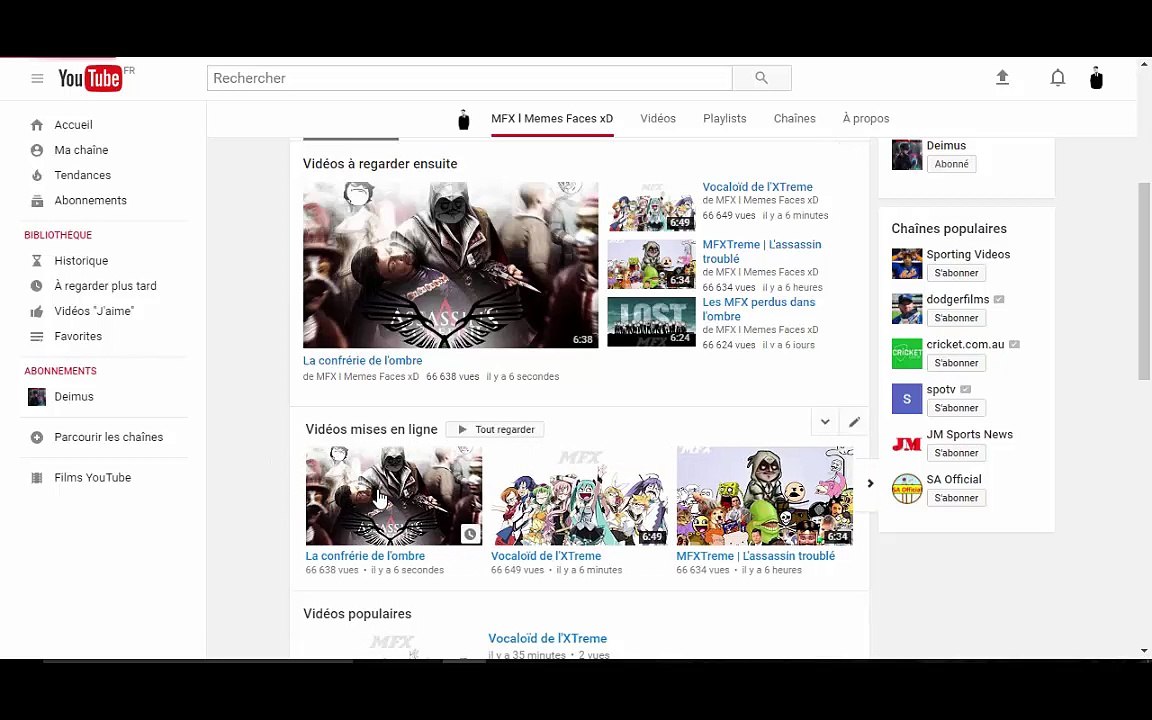Click the Abonnements sidebar icon
The width and height of the screenshot is (1152, 720).
pos(37,200)
